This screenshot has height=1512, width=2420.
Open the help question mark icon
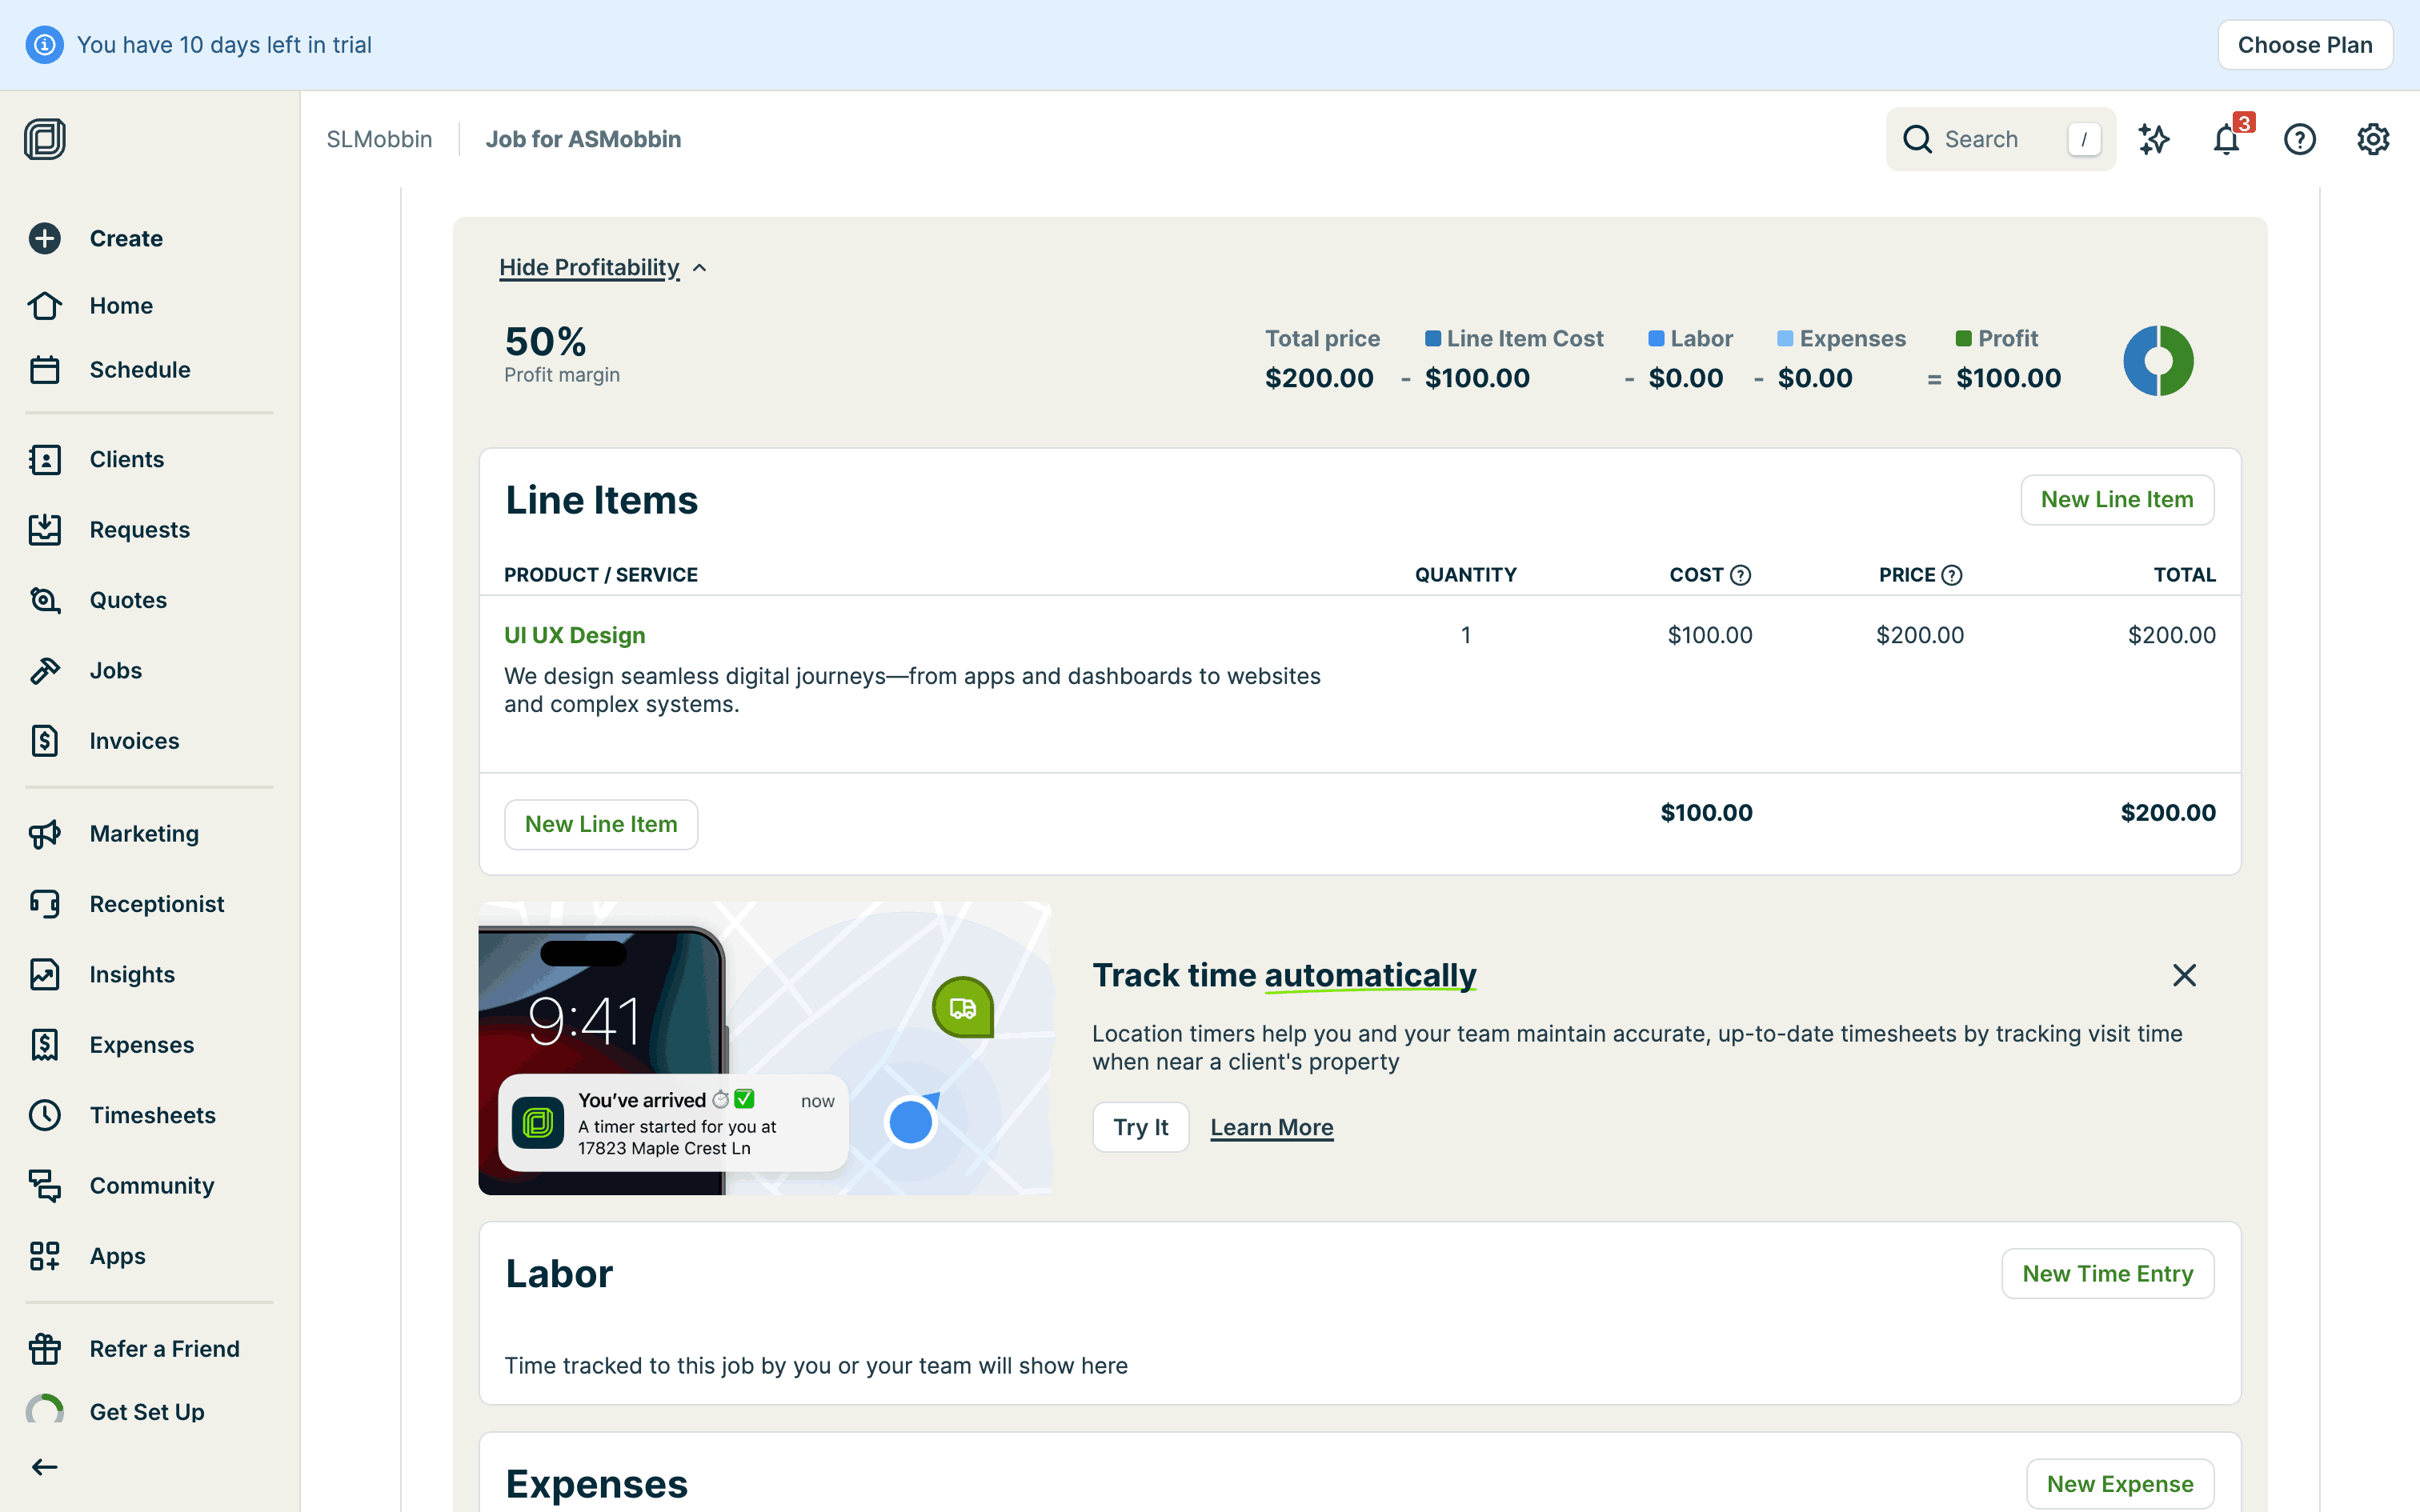2299,139
